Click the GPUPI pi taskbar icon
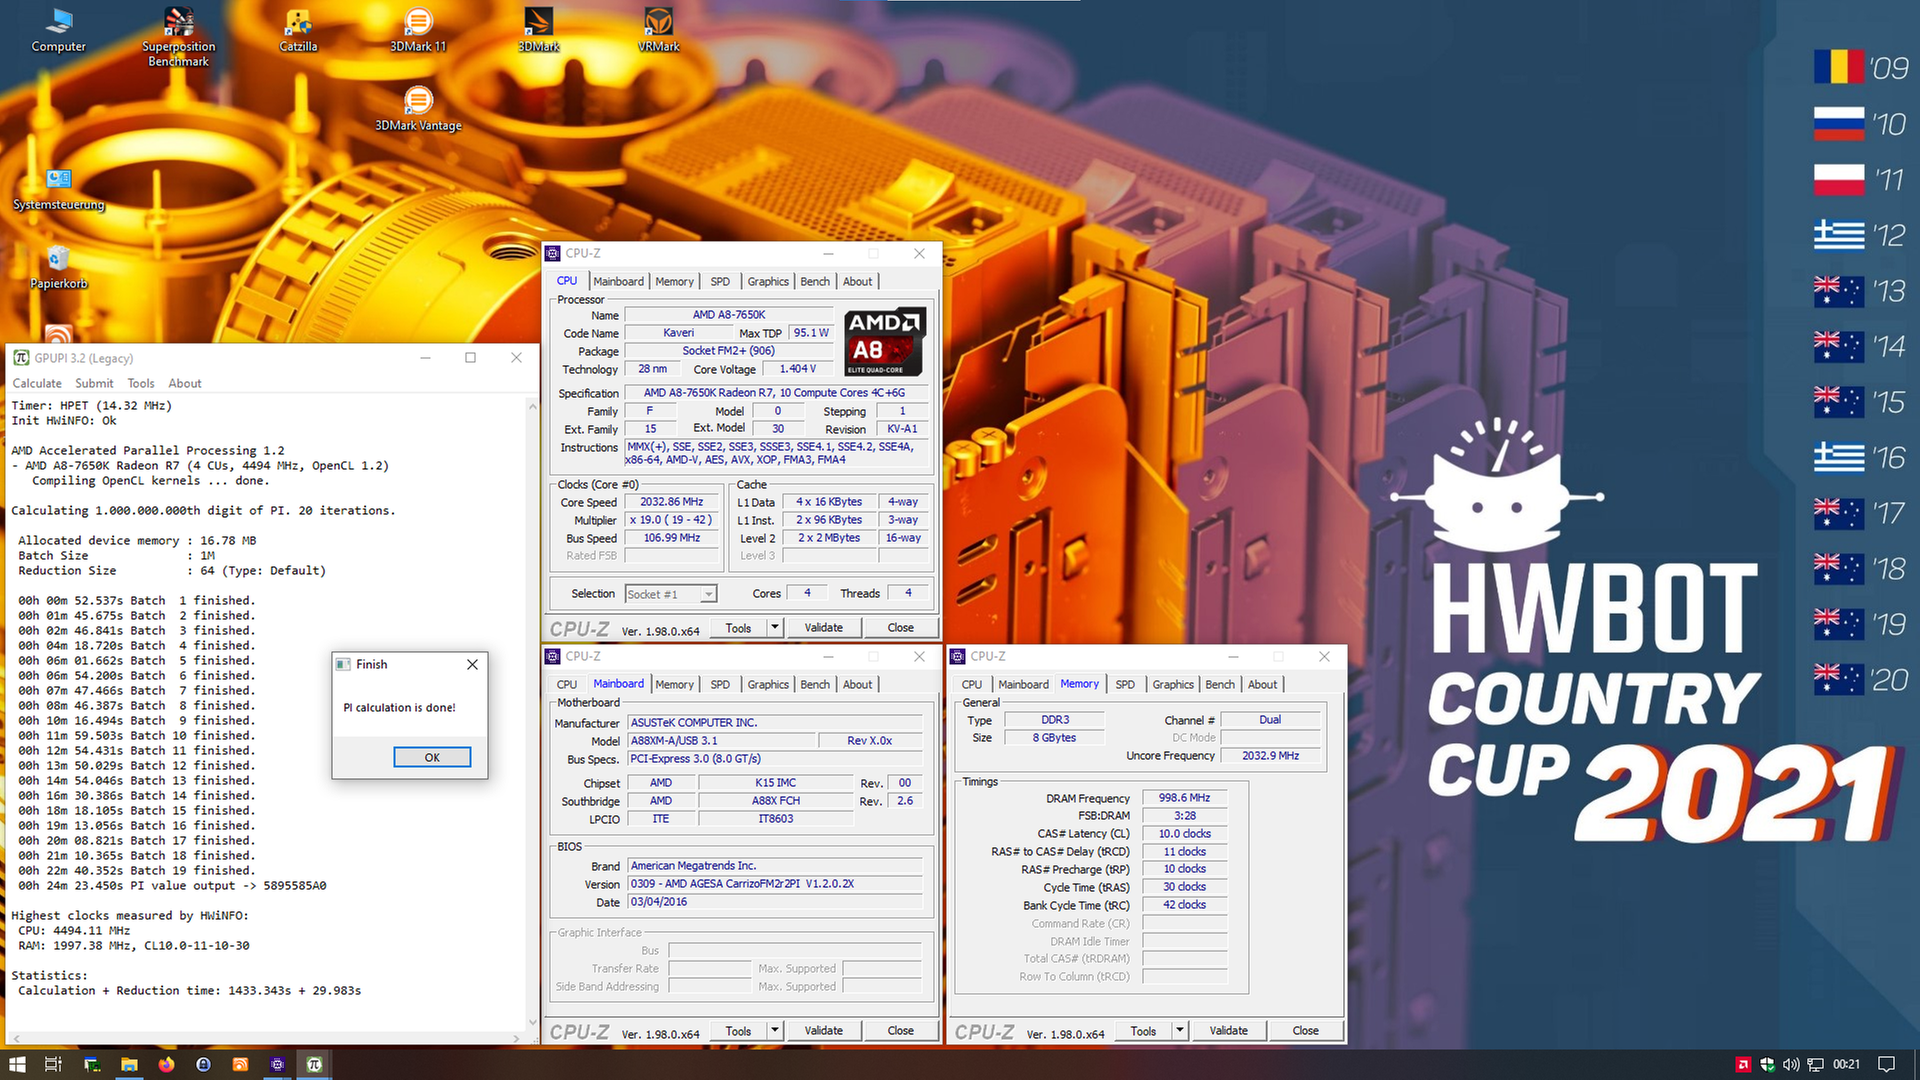 tap(314, 1064)
